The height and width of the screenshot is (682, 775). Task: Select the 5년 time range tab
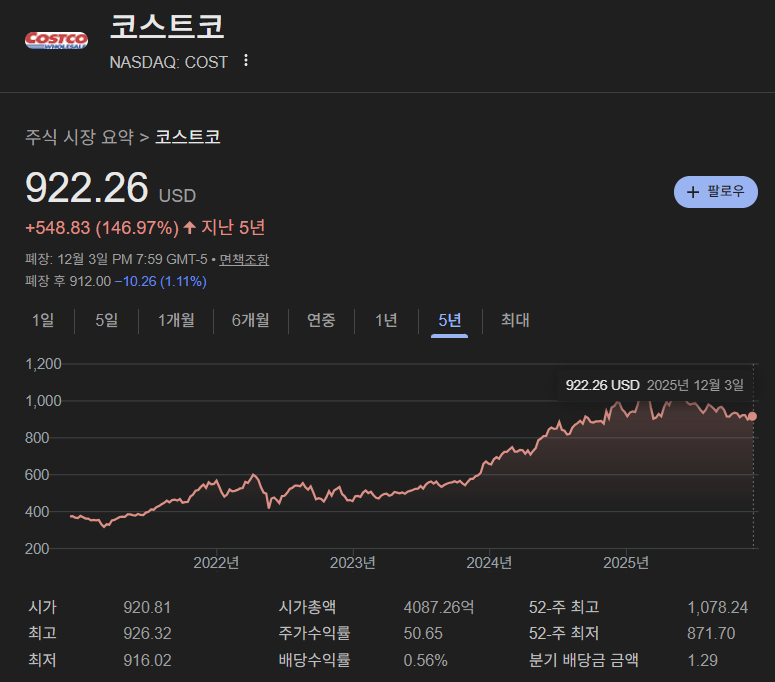(449, 320)
